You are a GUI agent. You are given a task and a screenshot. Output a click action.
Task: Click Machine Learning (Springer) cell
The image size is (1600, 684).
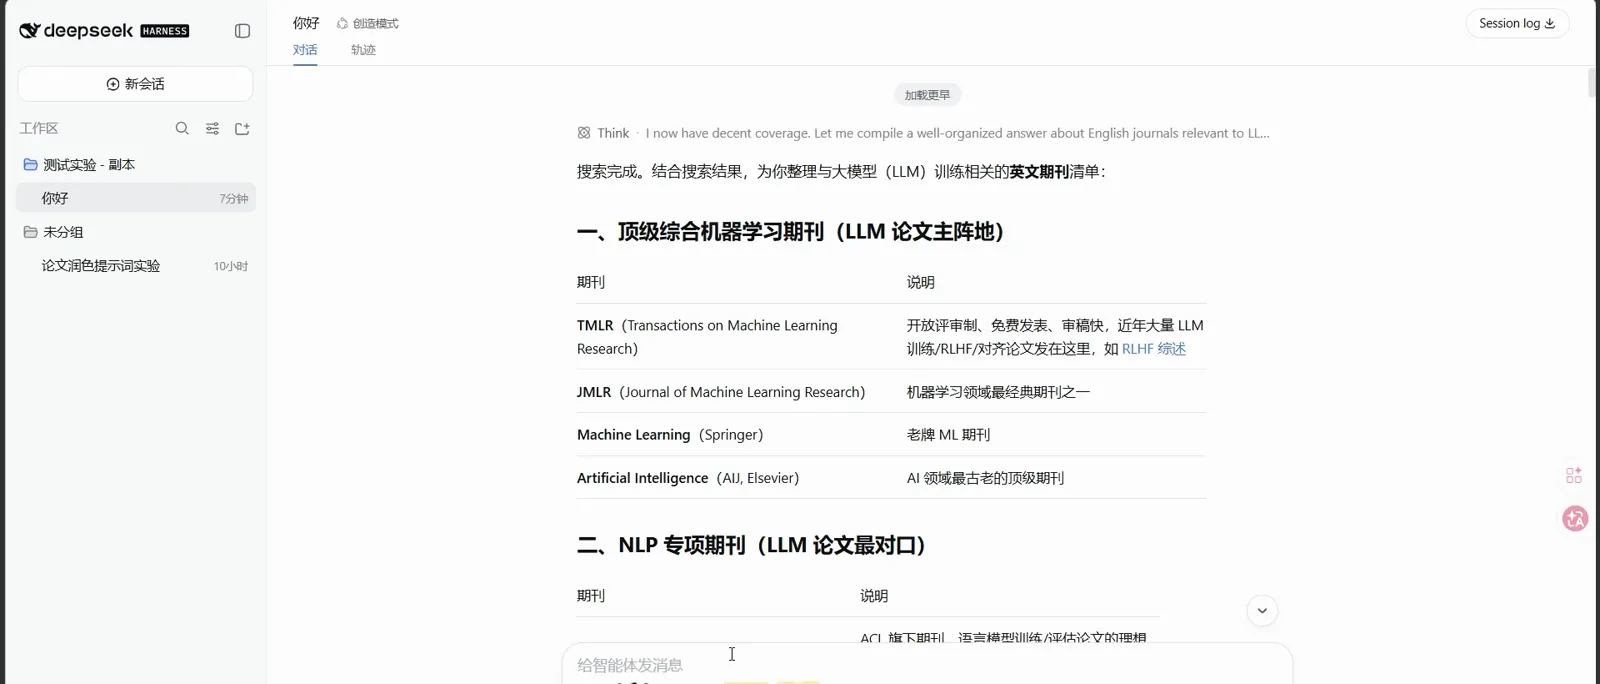click(670, 435)
